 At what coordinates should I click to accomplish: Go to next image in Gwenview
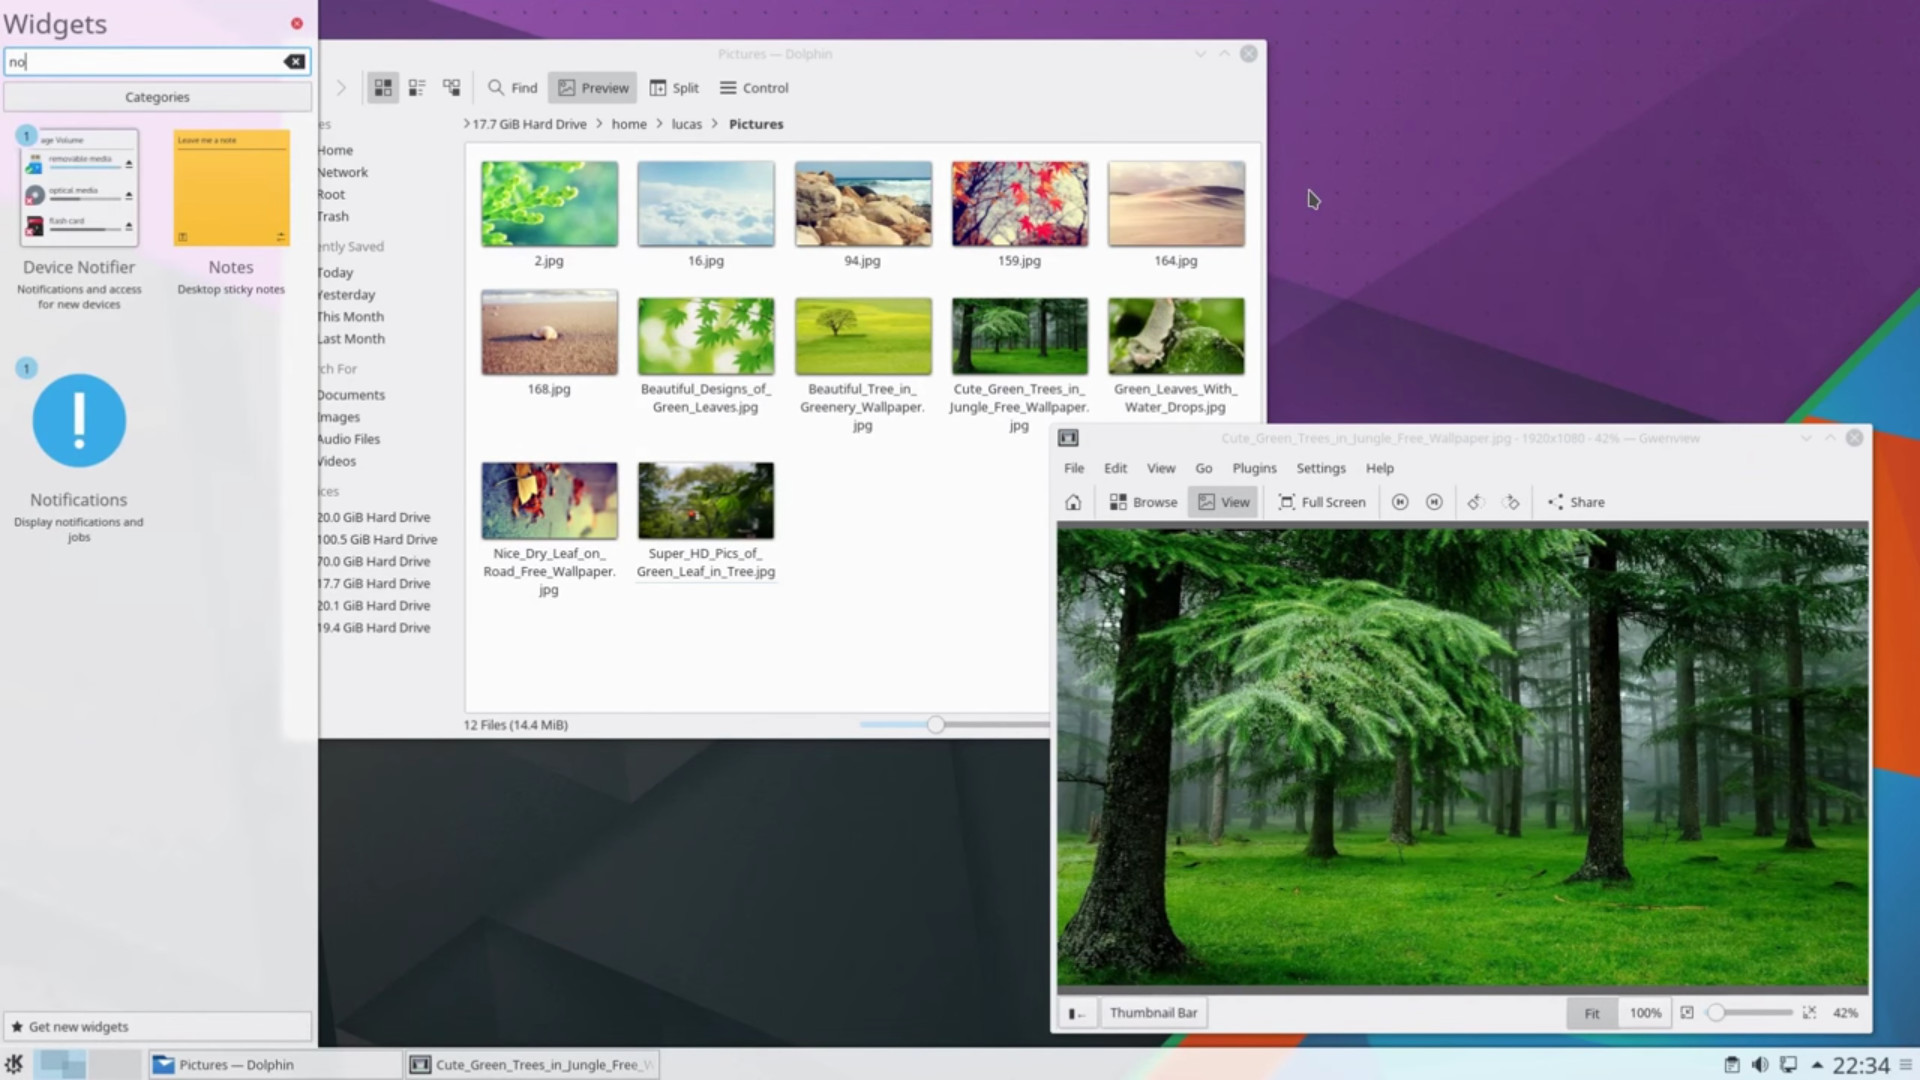(x=1434, y=502)
